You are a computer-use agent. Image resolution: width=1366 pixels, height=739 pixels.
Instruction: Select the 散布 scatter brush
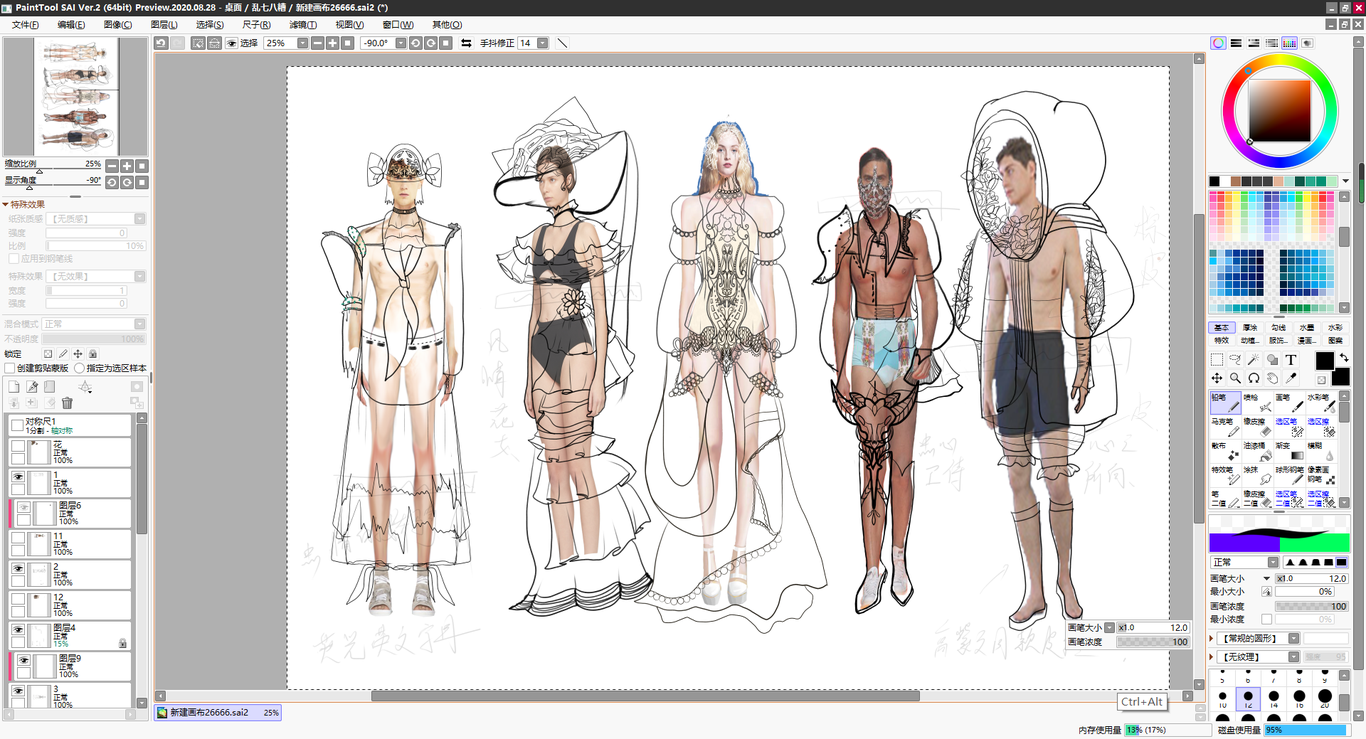tap(1225, 451)
